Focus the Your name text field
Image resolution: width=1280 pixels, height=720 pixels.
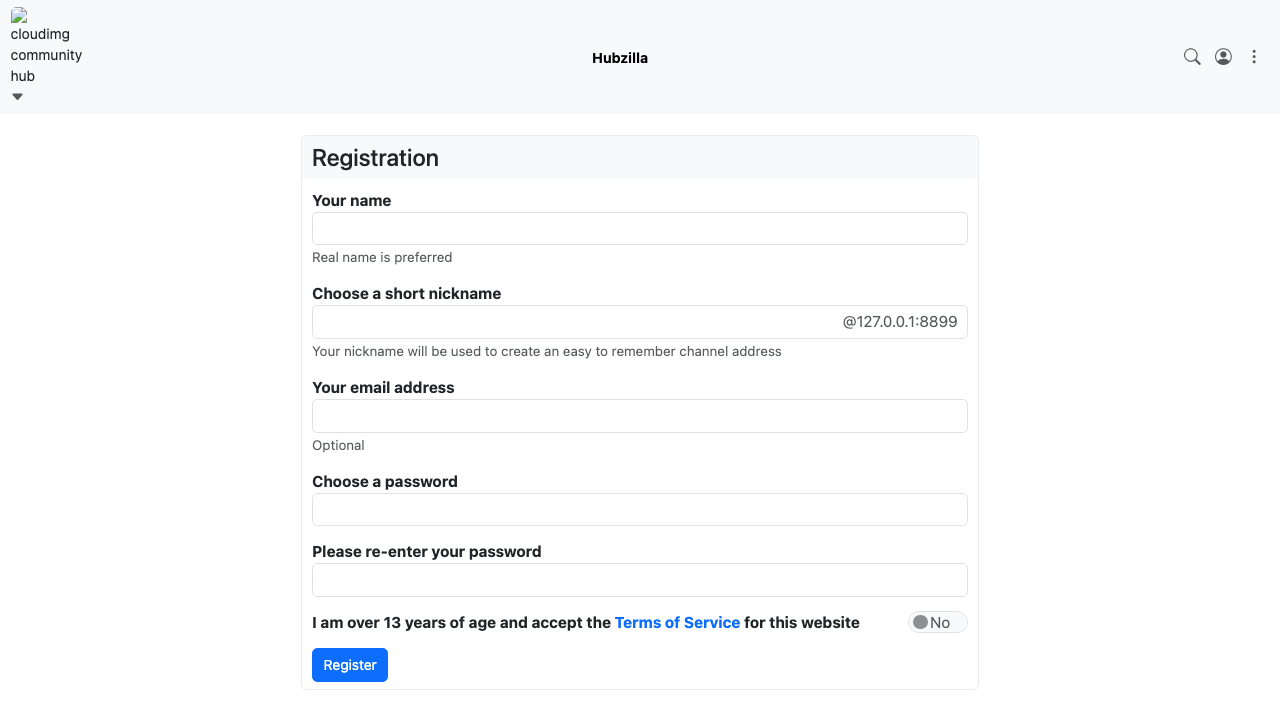[640, 228]
